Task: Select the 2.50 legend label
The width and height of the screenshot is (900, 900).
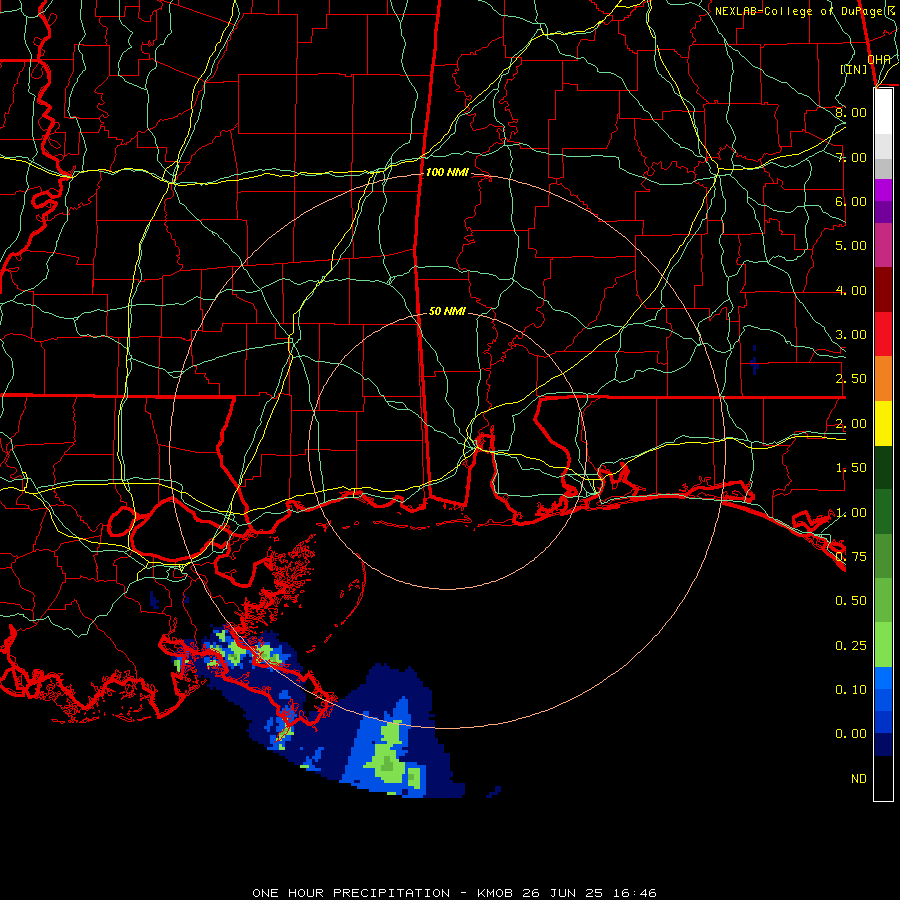Action: coord(851,379)
